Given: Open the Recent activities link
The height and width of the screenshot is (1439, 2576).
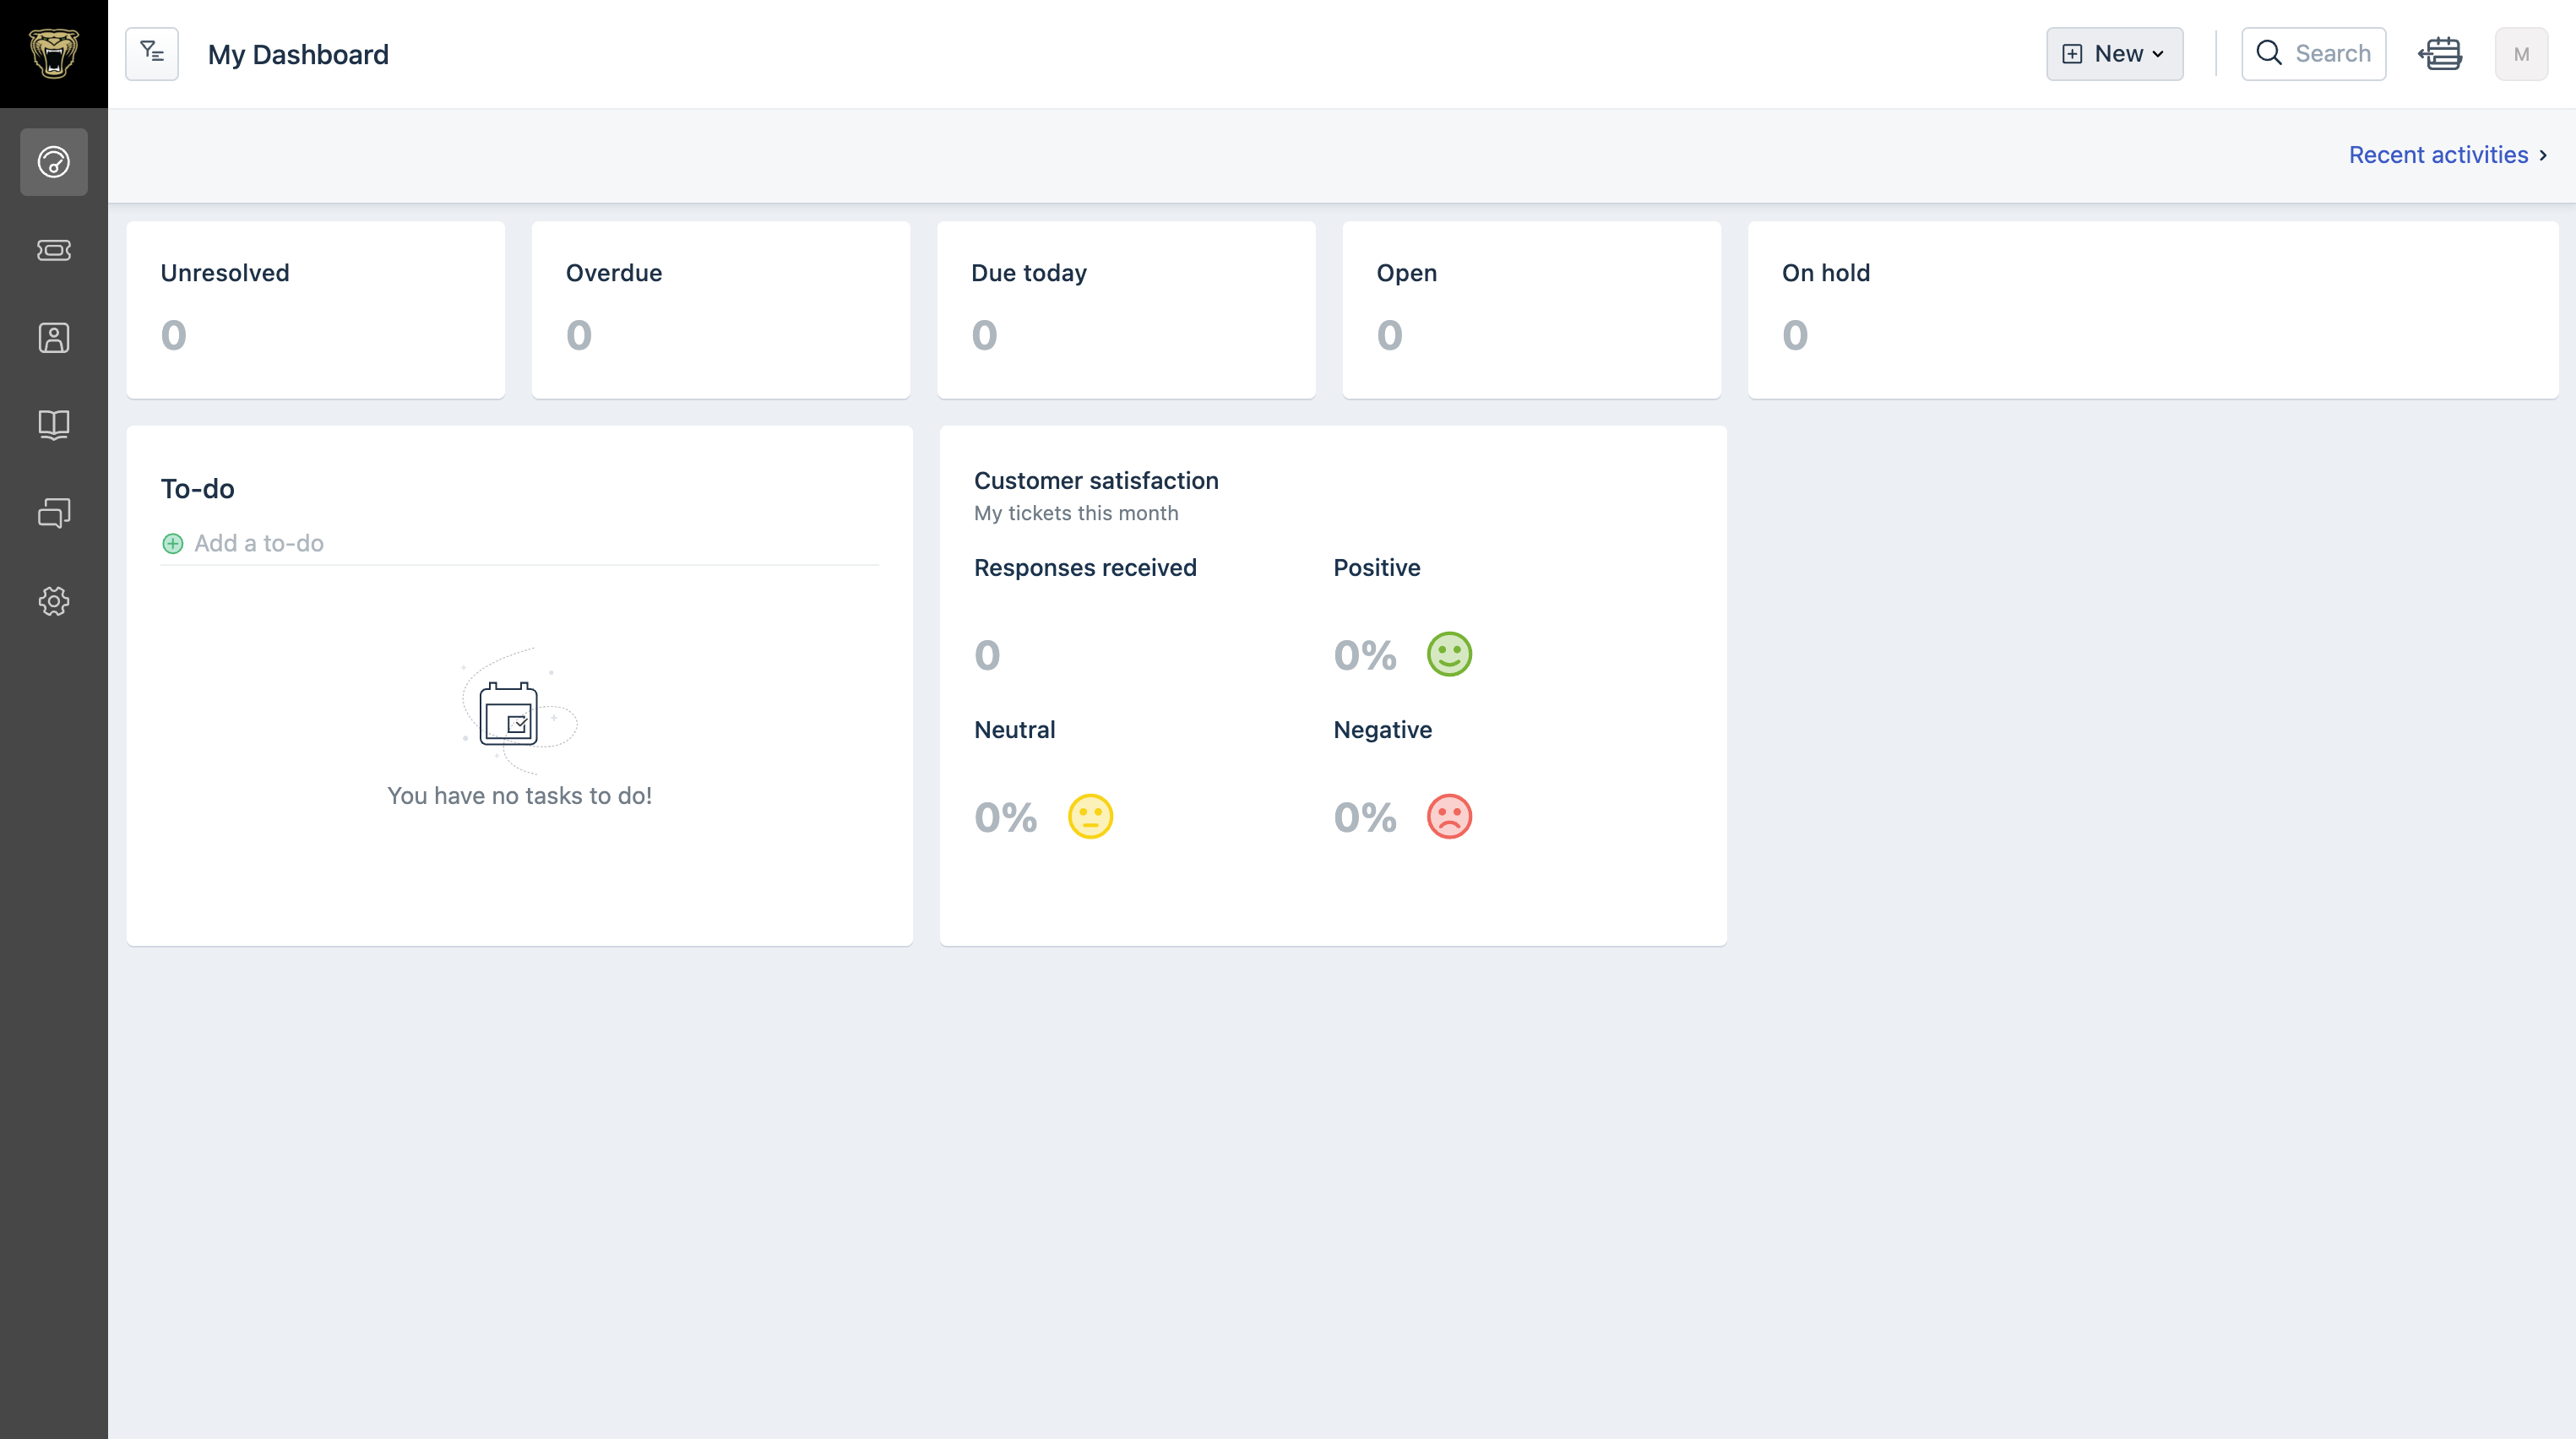Looking at the screenshot, I should pyautogui.click(x=2448, y=155).
